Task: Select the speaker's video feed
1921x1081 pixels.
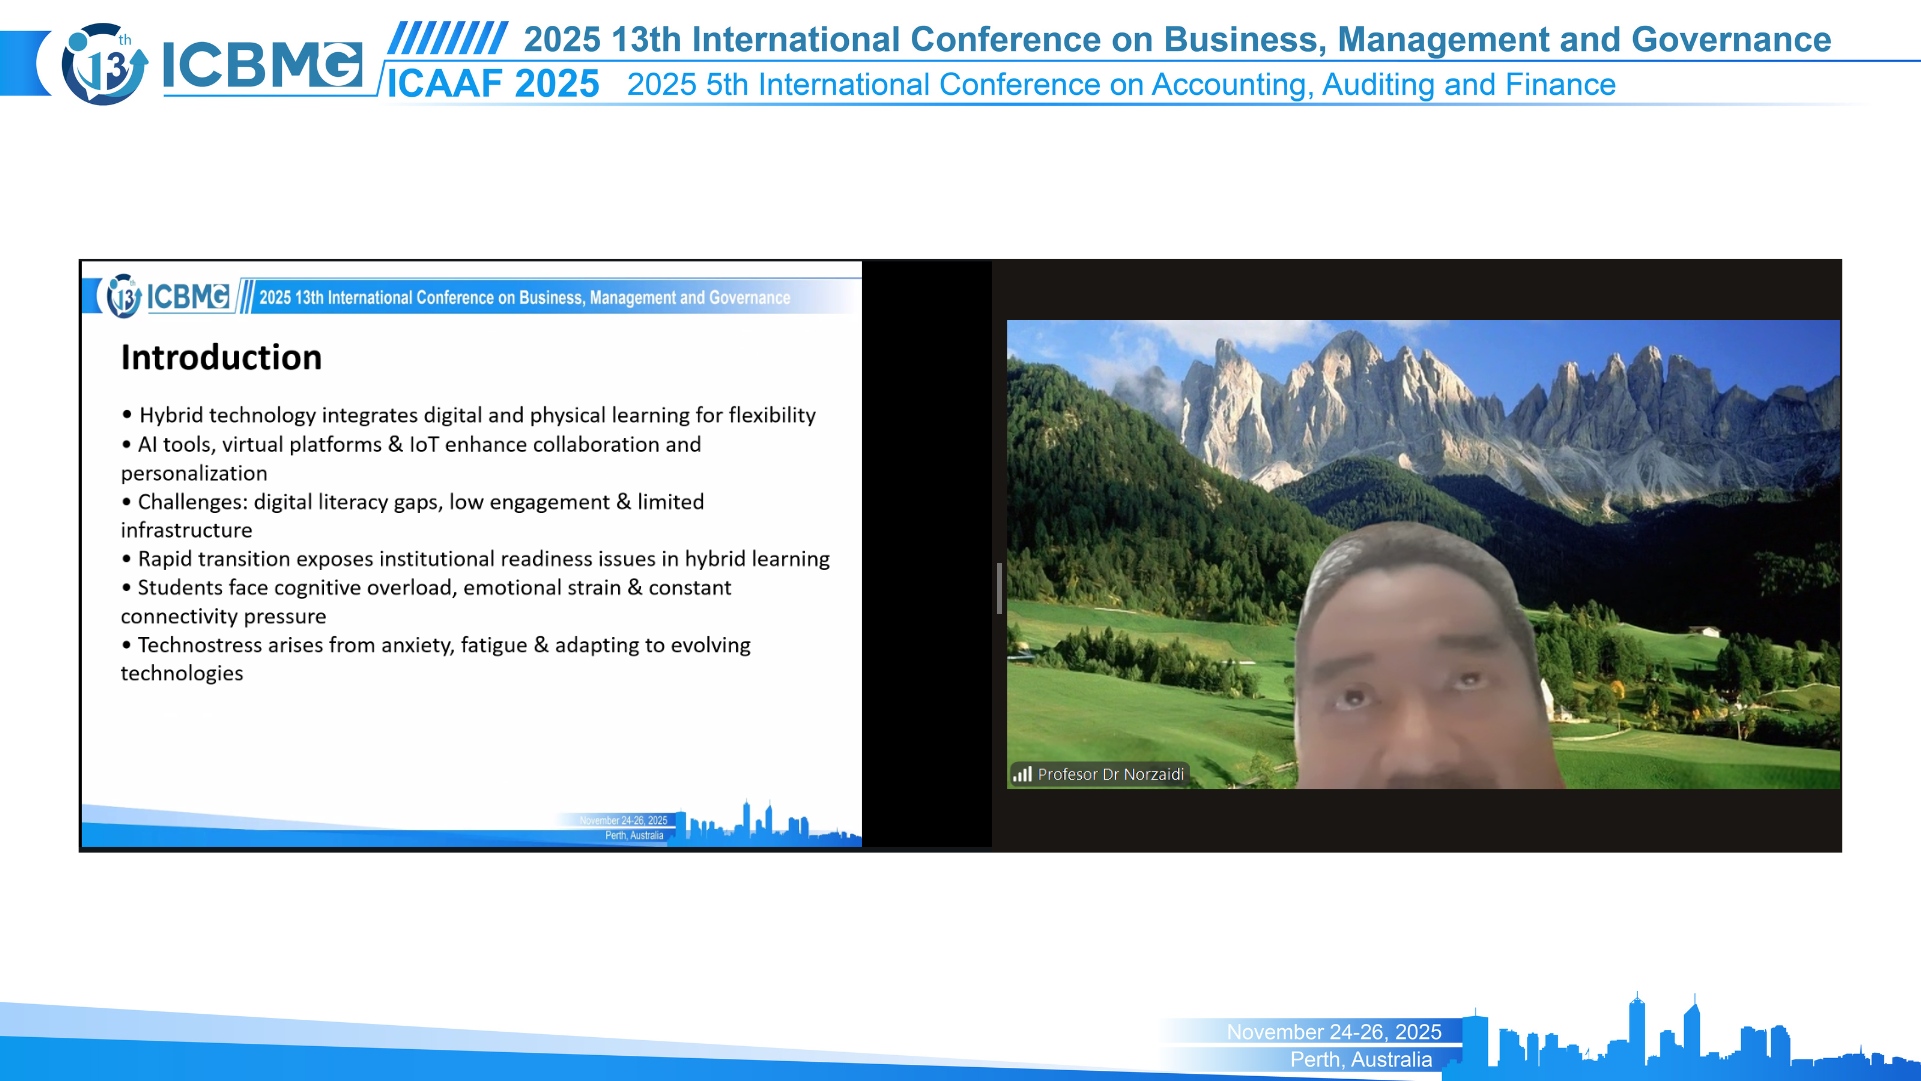Action: click(x=1422, y=554)
